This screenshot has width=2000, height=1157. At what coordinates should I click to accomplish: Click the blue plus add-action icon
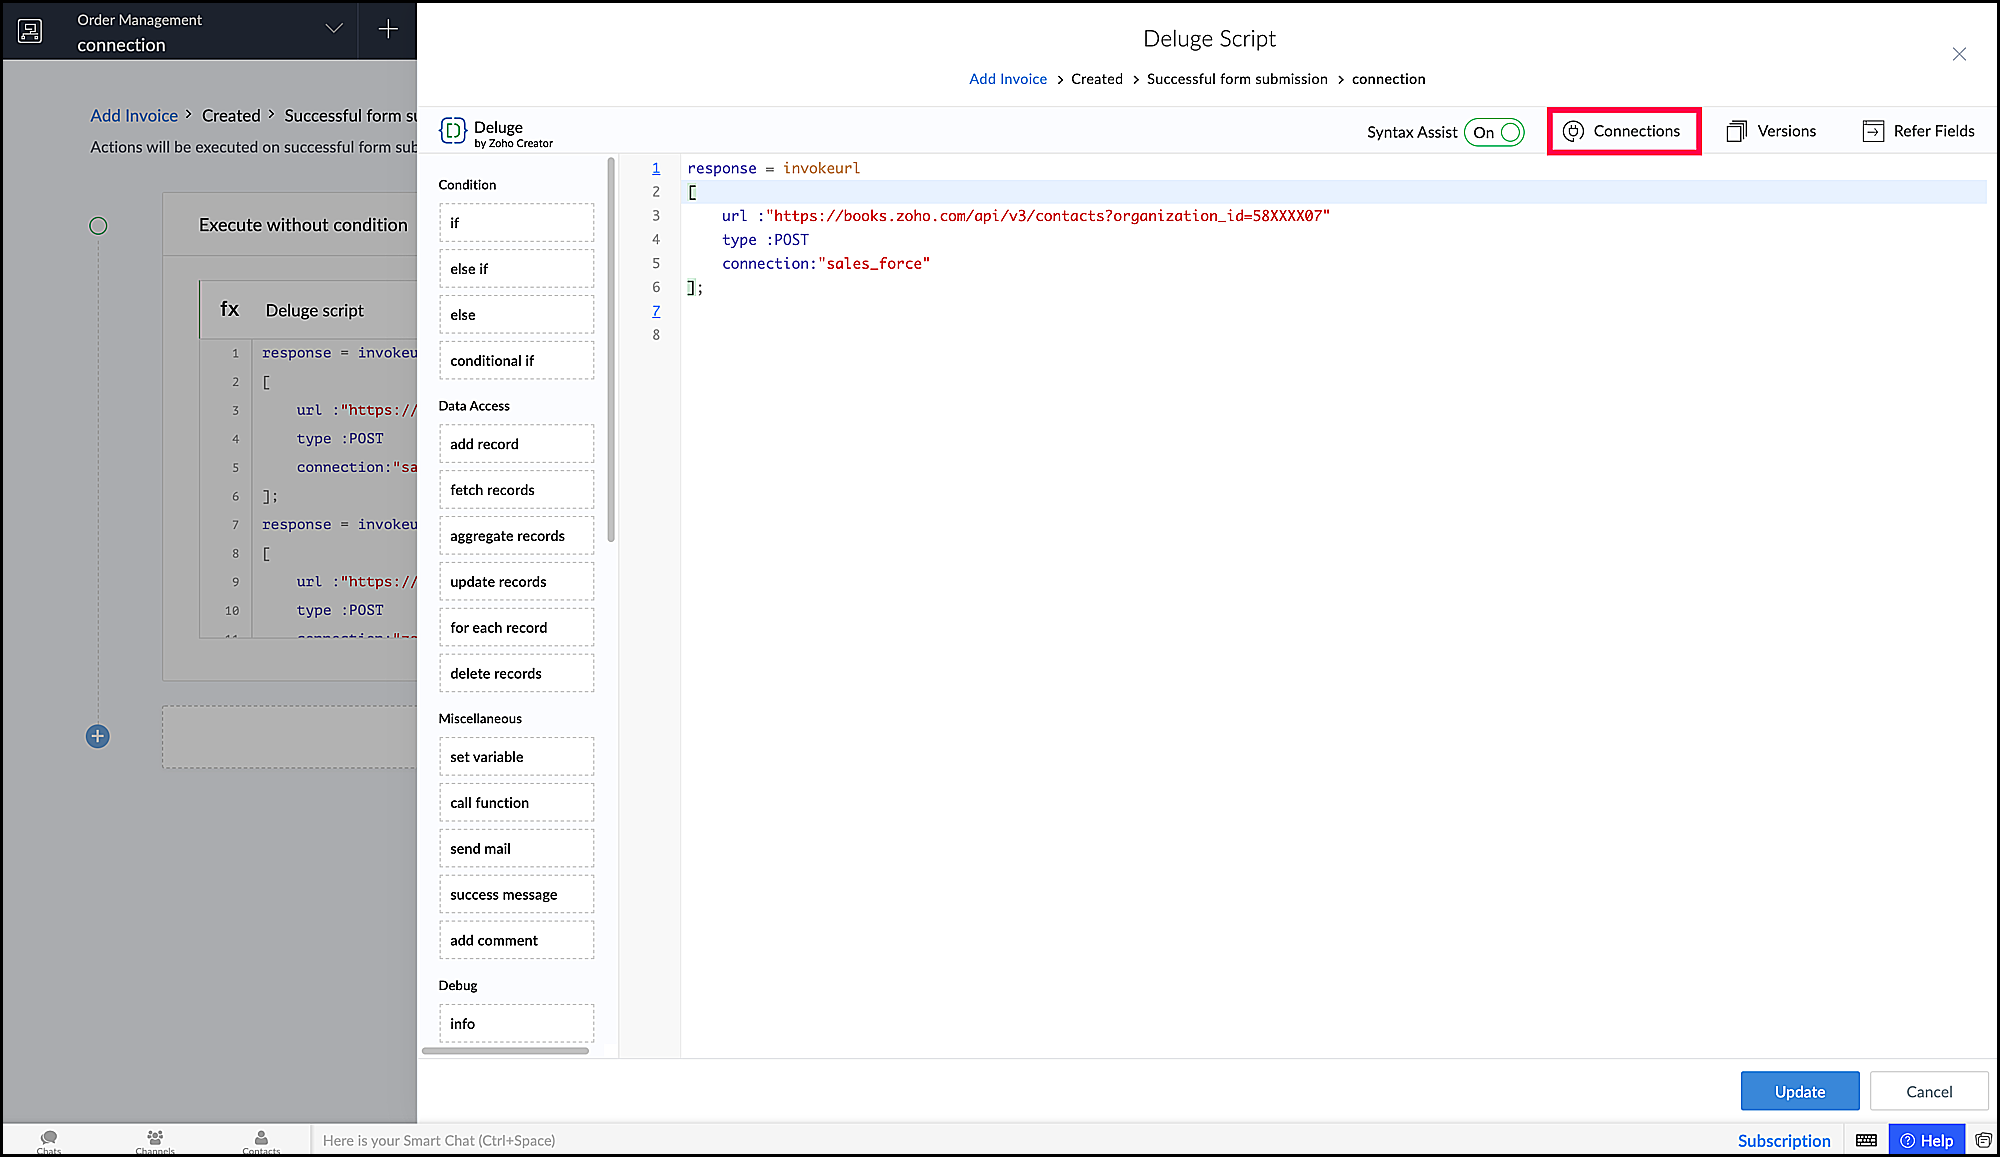[97, 737]
